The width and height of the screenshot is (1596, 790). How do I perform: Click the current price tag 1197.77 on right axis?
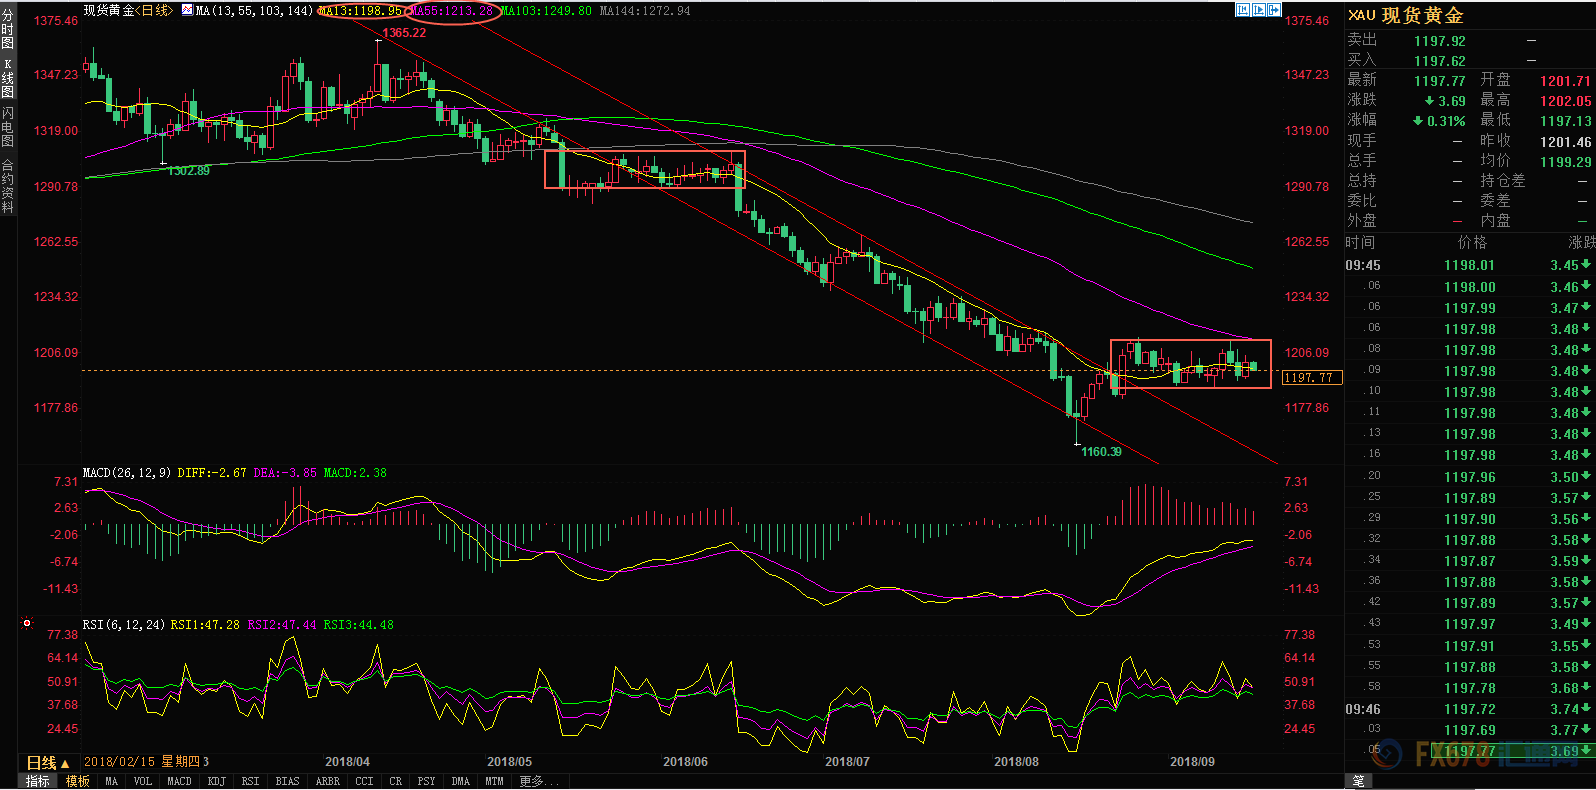click(x=1310, y=377)
